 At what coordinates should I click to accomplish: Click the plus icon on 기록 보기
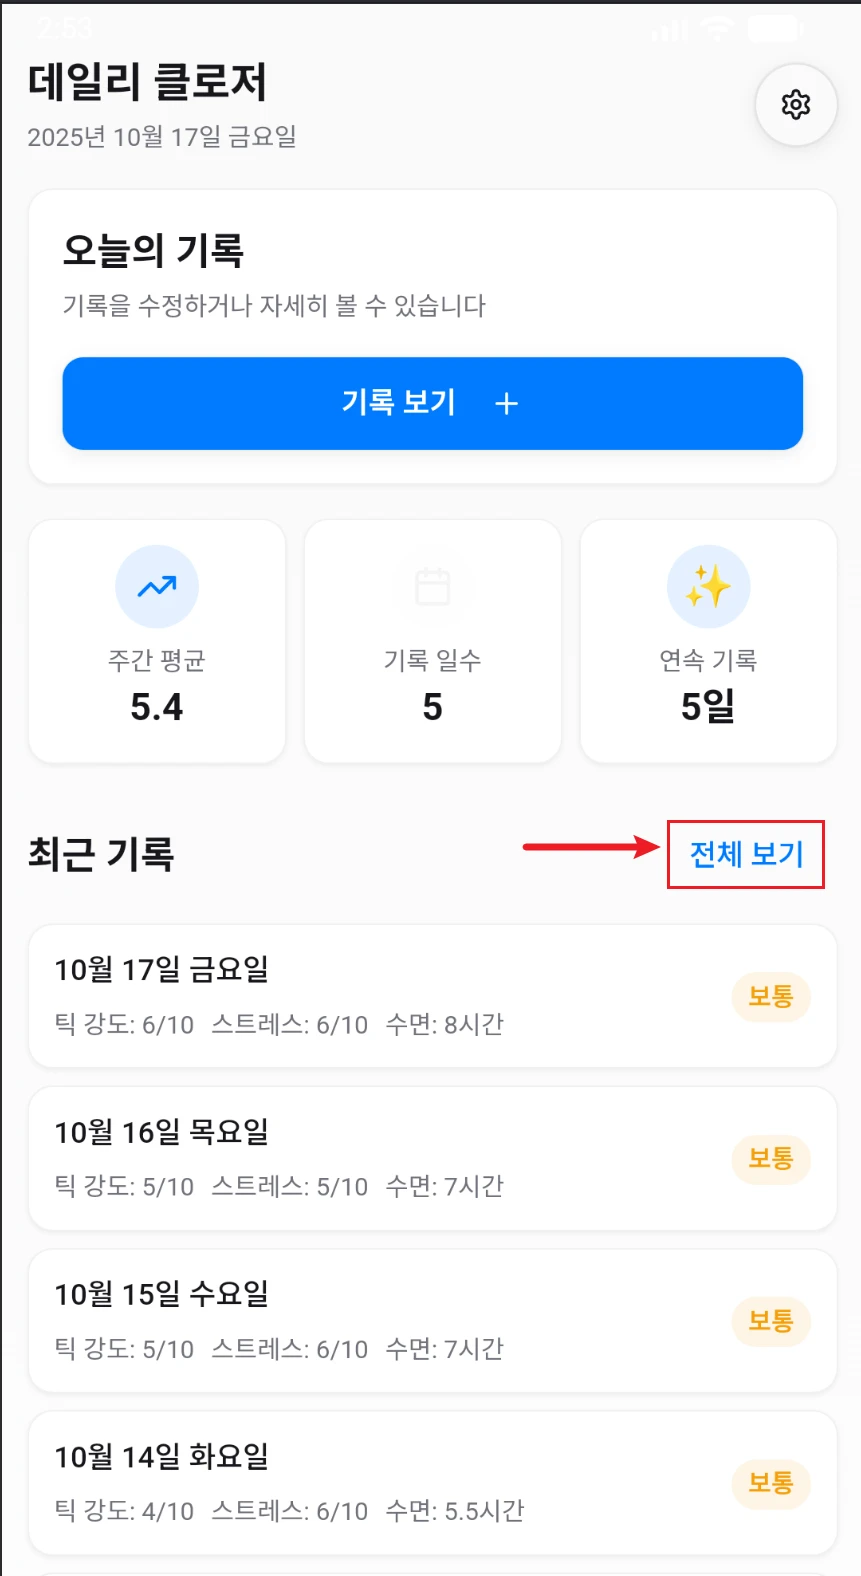click(x=507, y=403)
